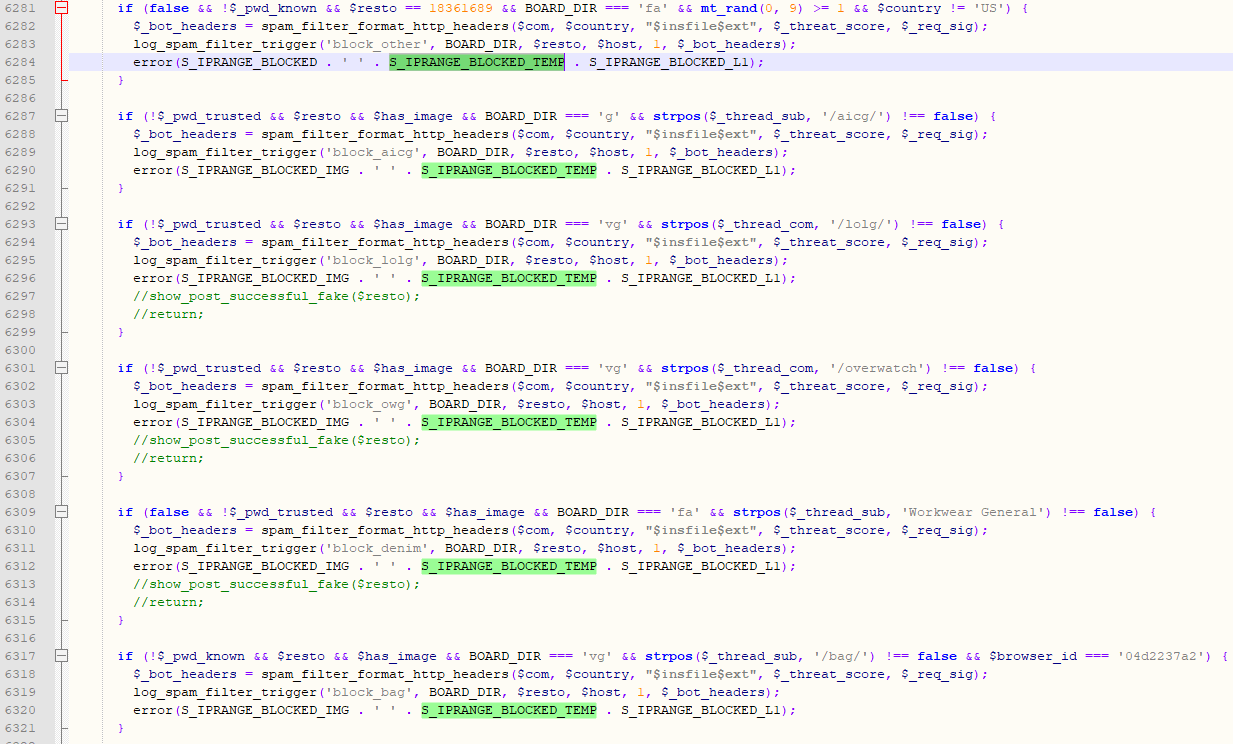Click 'block_other' string on line 6283
This screenshot has width=1233, height=744.
pyautogui.click(x=377, y=44)
